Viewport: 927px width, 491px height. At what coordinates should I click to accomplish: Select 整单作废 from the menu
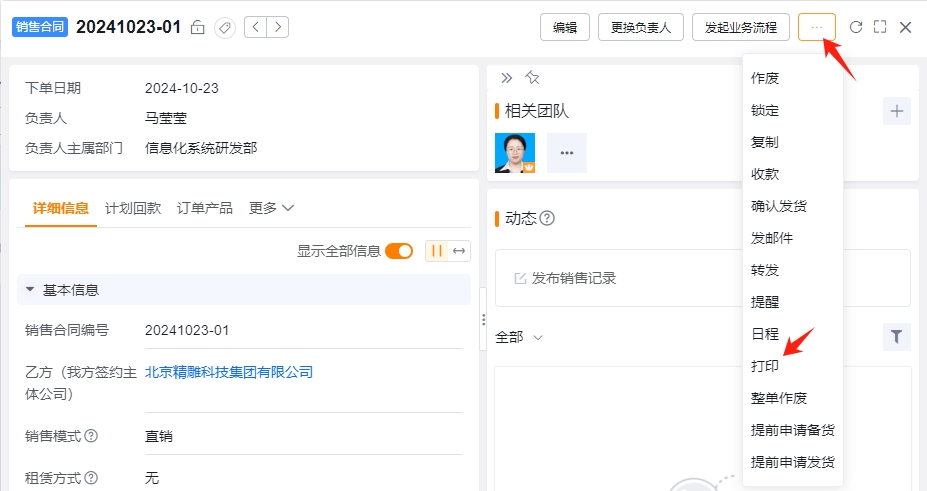(793, 398)
